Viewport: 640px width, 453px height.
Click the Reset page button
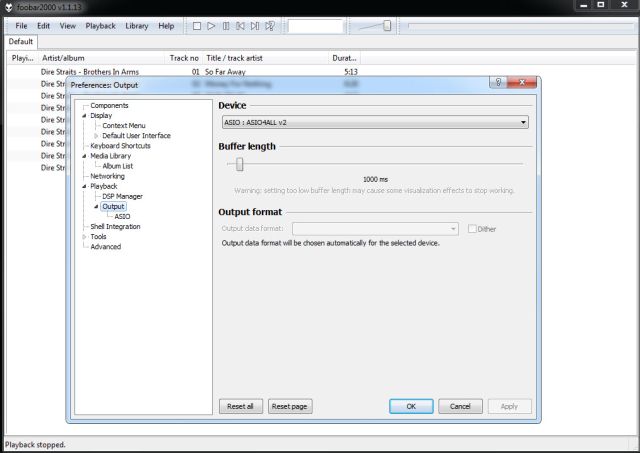pyautogui.click(x=290, y=406)
